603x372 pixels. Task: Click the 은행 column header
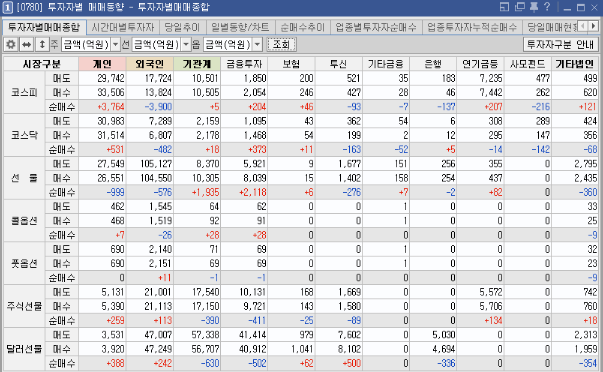tap(433, 64)
